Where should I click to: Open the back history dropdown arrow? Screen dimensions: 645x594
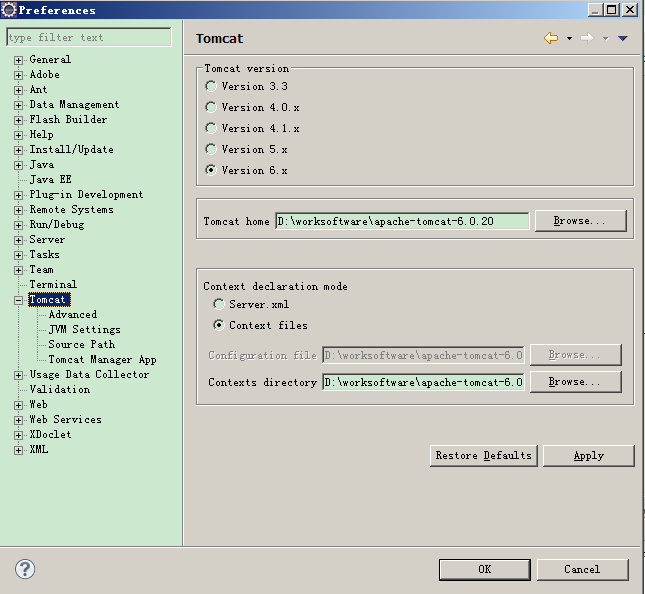point(569,39)
